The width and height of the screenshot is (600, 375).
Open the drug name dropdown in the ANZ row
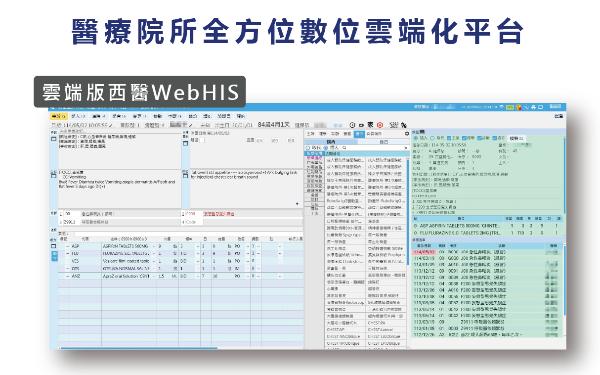pyautogui.click(x=154, y=276)
